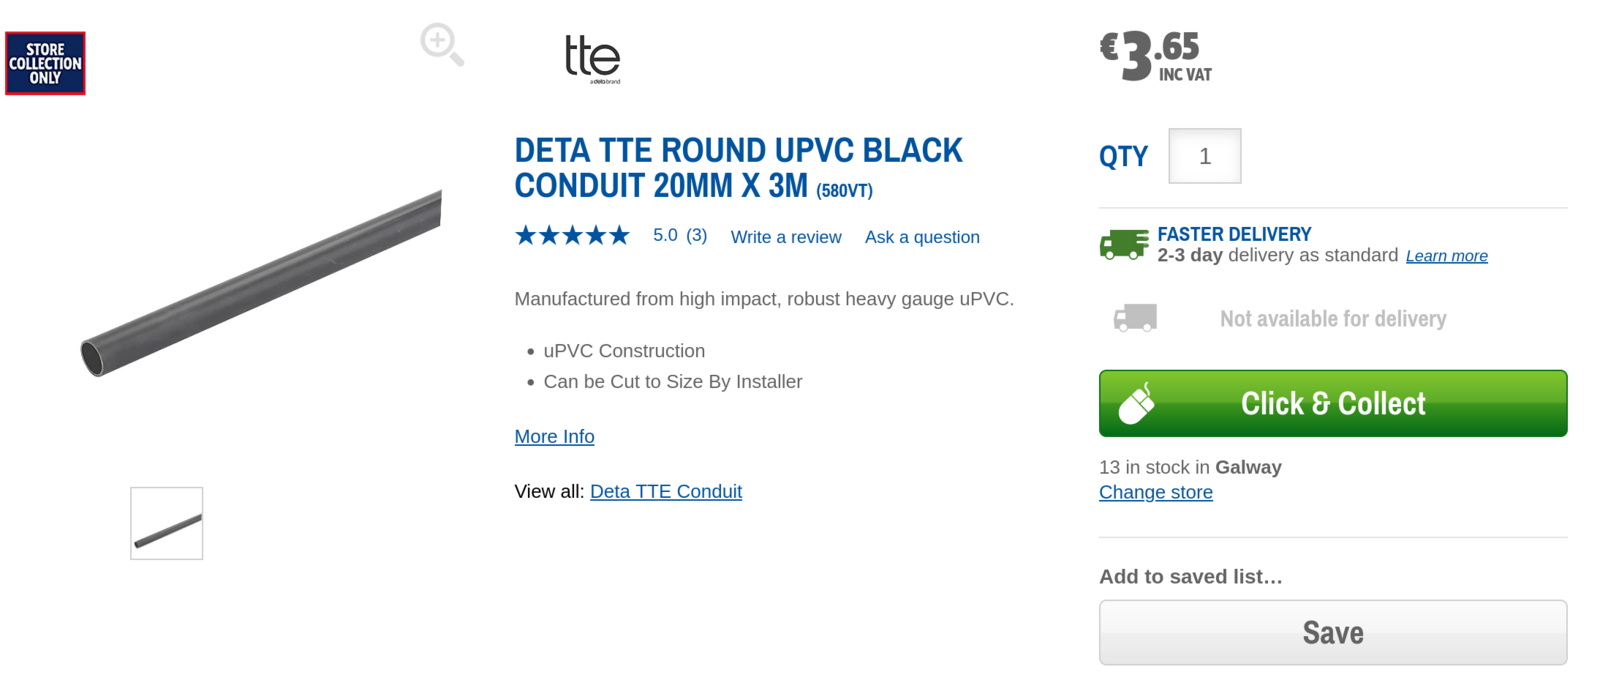Expand the More Info link
1600x675 pixels.
point(554,436)
